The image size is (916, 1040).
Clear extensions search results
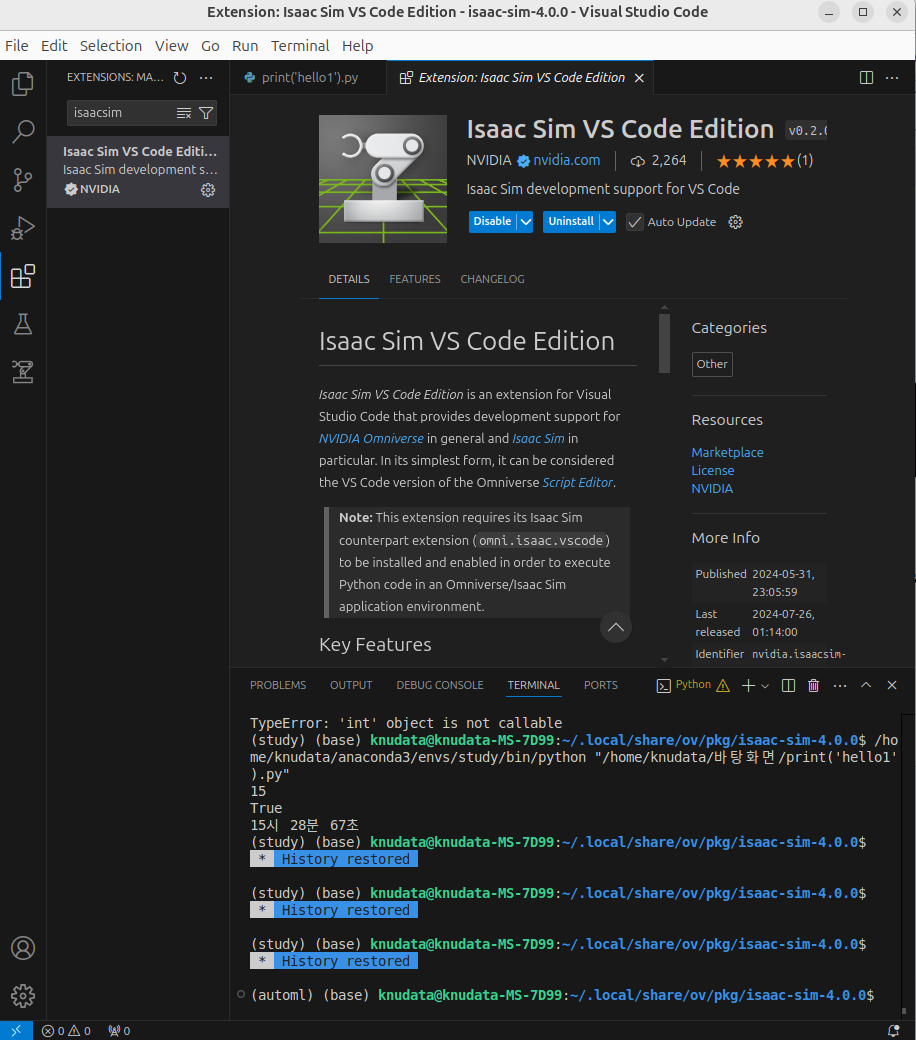pyautogui.click(x=184, y=113)
